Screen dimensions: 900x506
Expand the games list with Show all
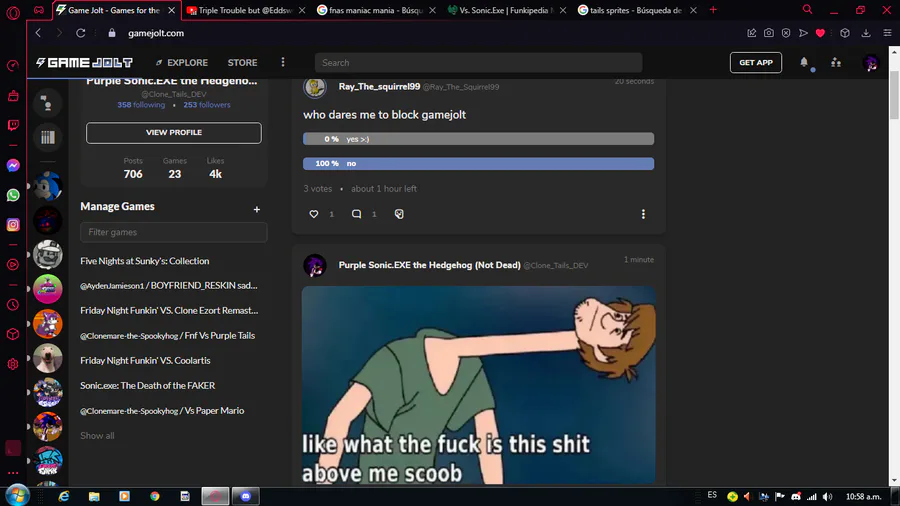[97, 436]
